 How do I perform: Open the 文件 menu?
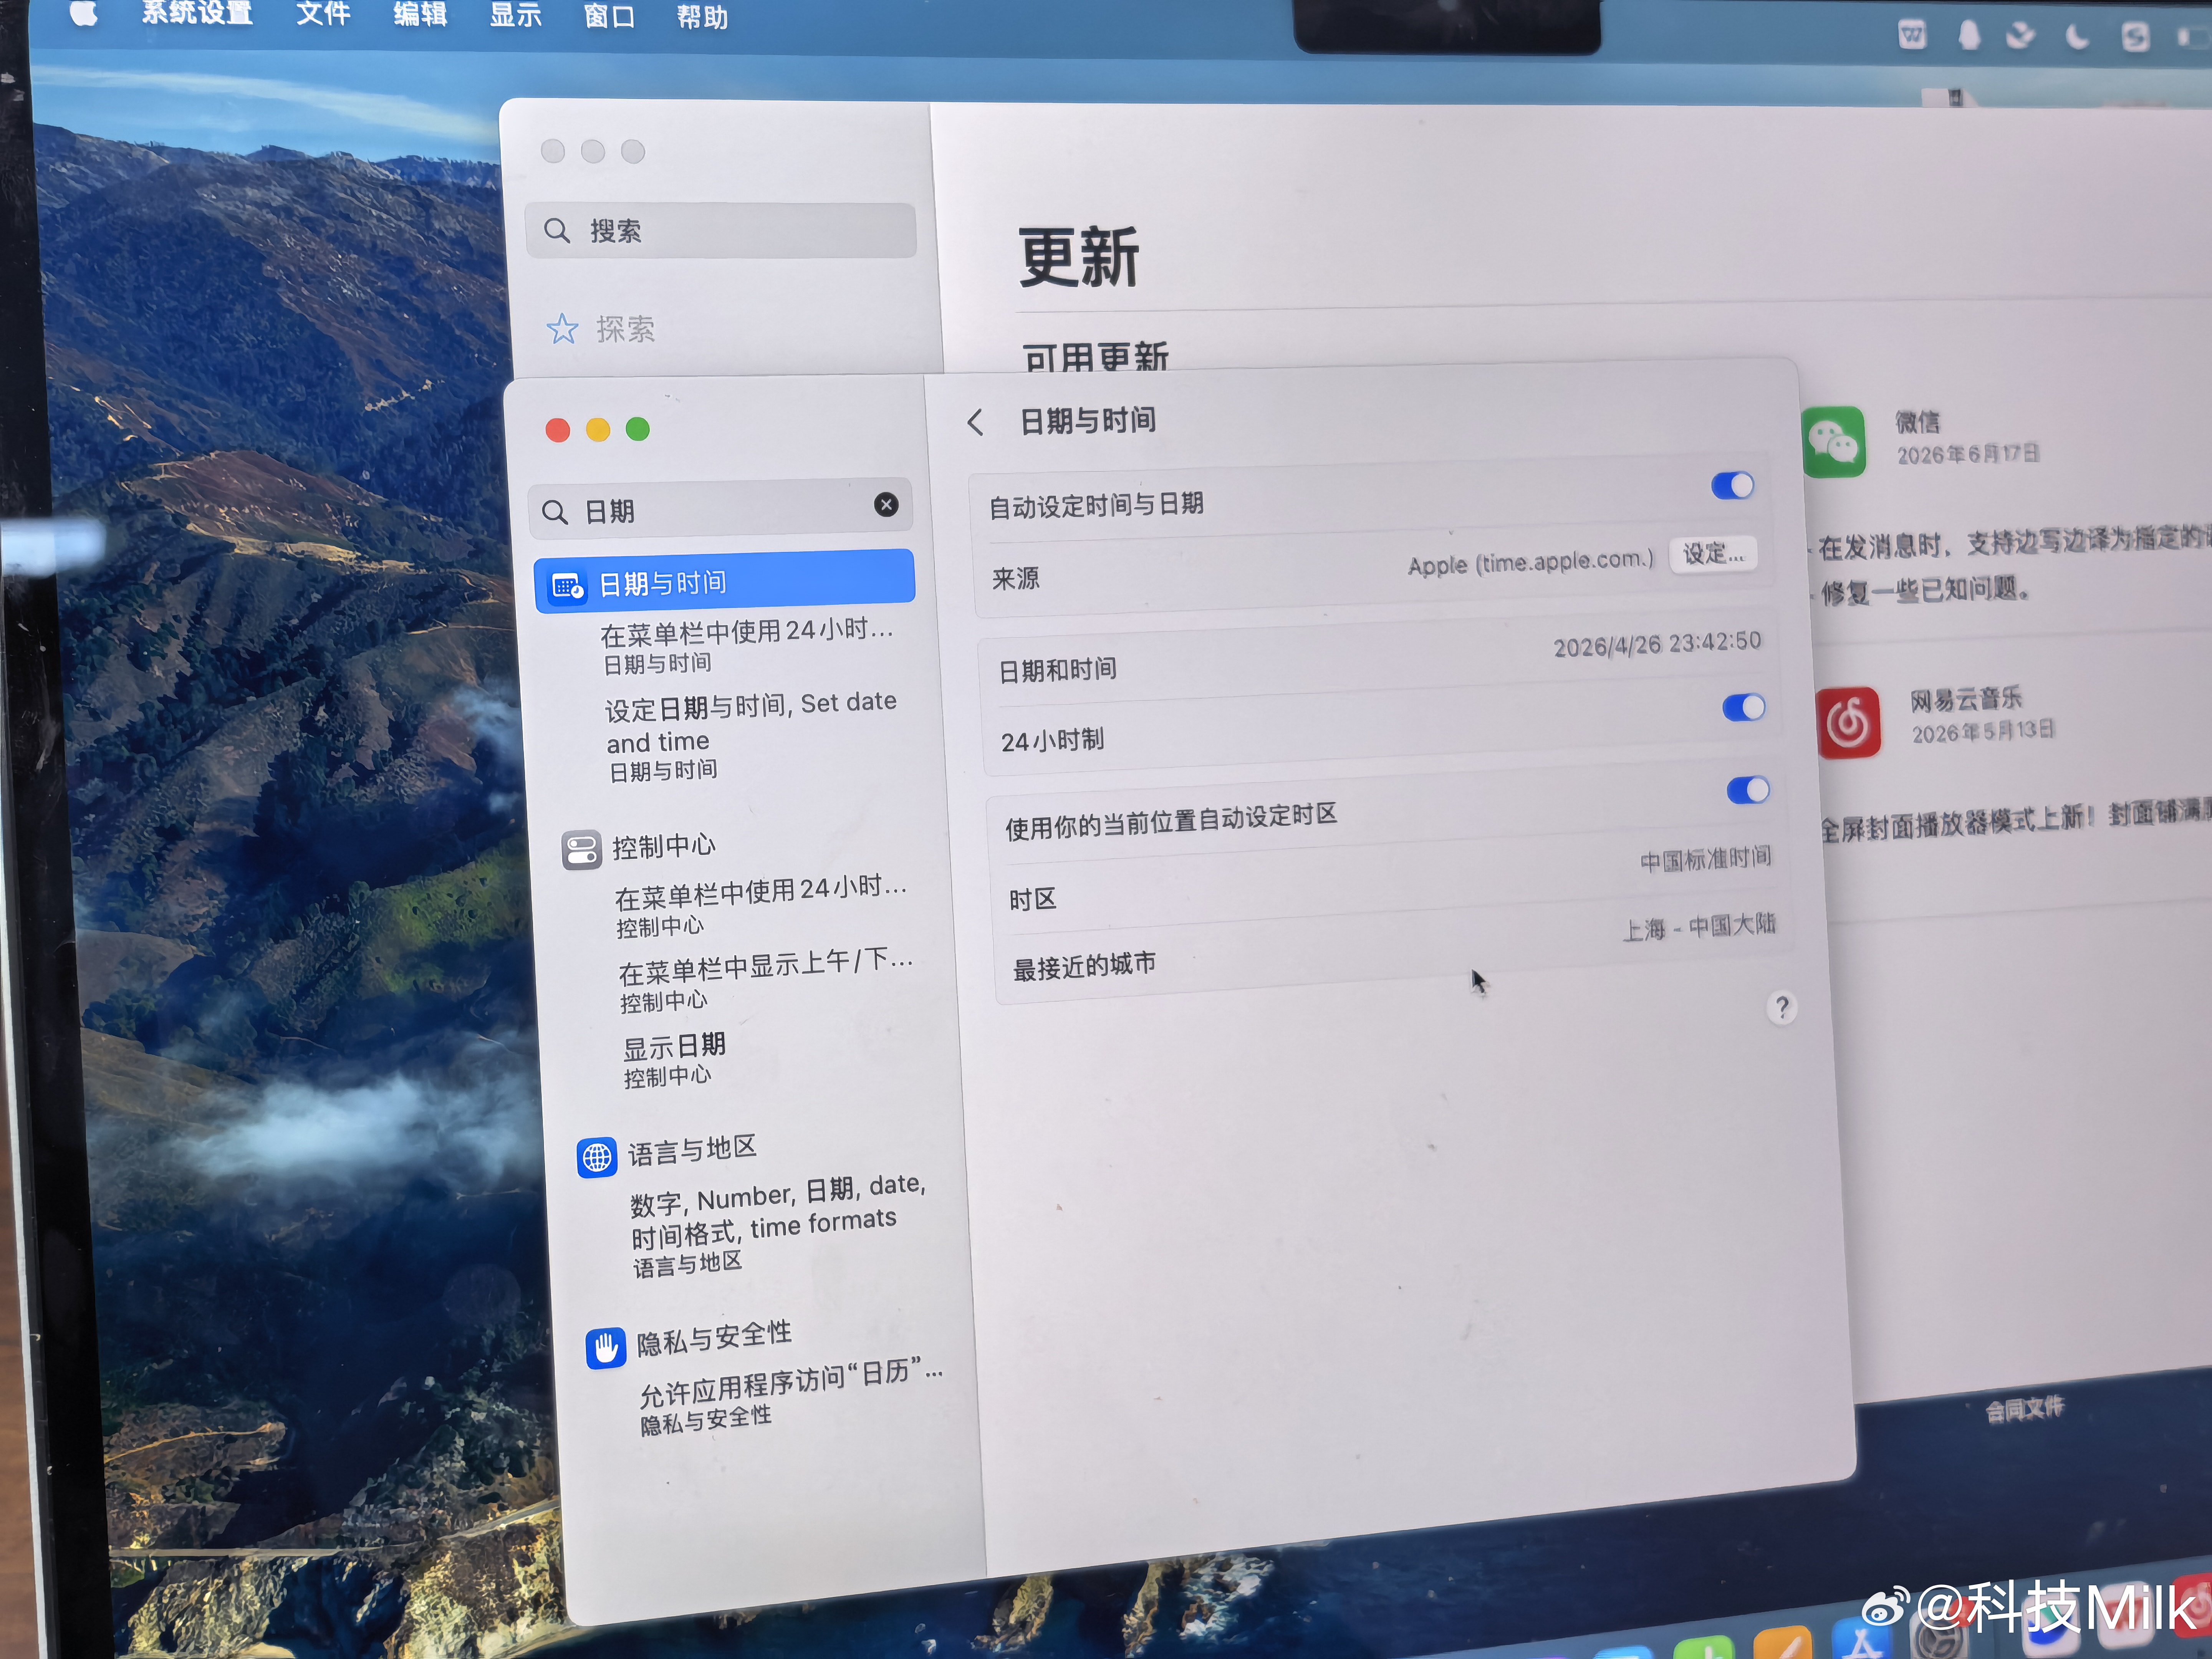coord(323,13)
